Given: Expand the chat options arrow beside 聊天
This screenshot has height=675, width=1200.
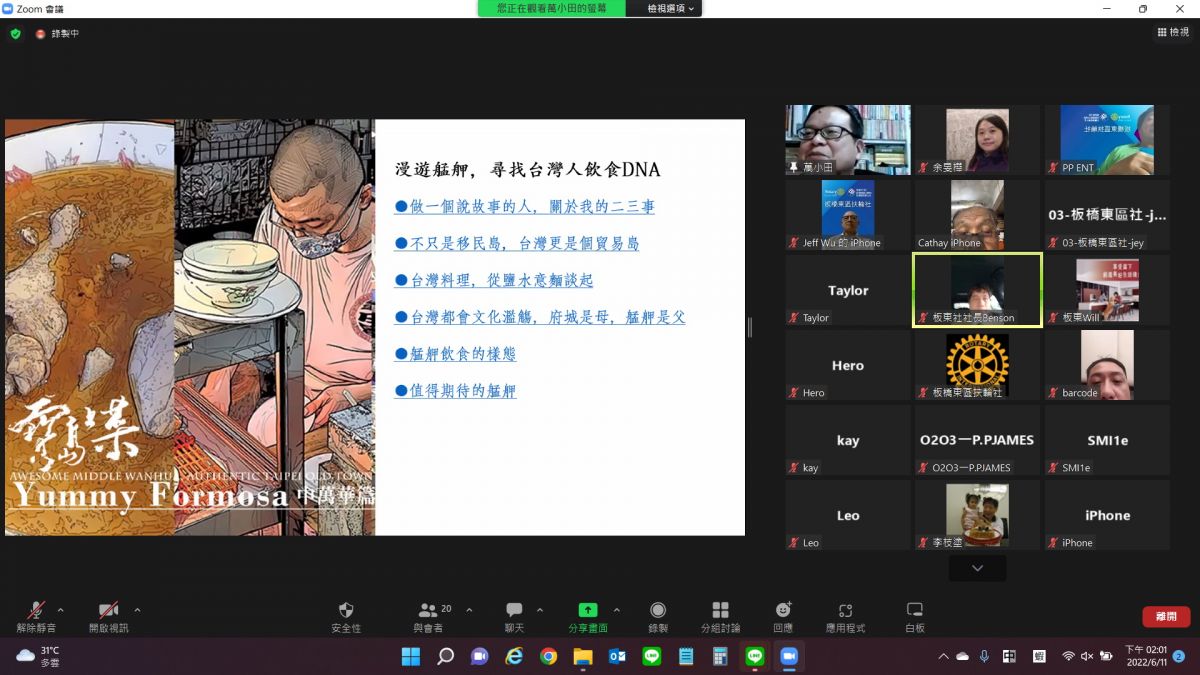Looking at the screenshot, I should (540, 609).
